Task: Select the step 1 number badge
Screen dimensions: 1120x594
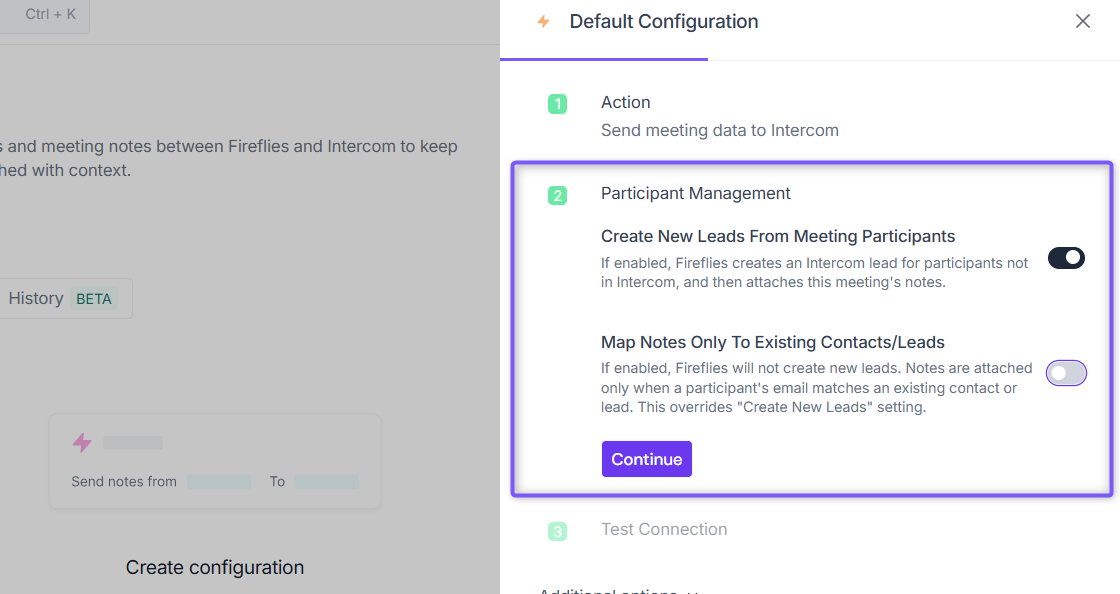Action: pos(557,104)
